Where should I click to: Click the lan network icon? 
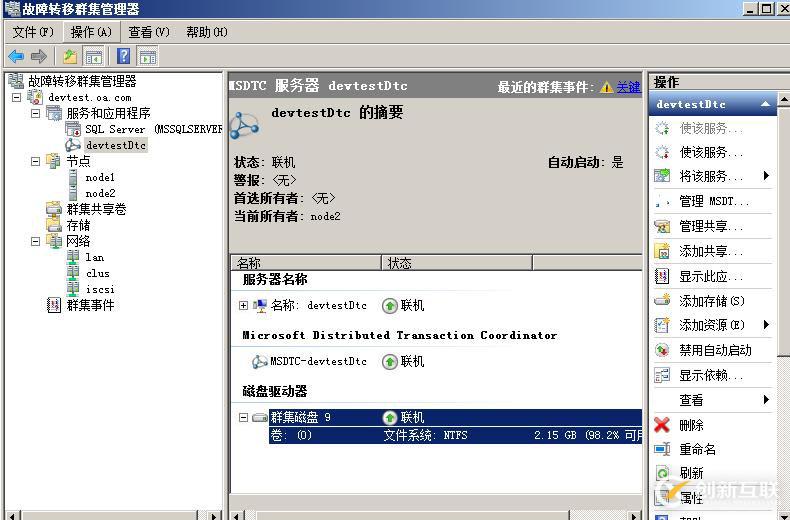point(74,257)
